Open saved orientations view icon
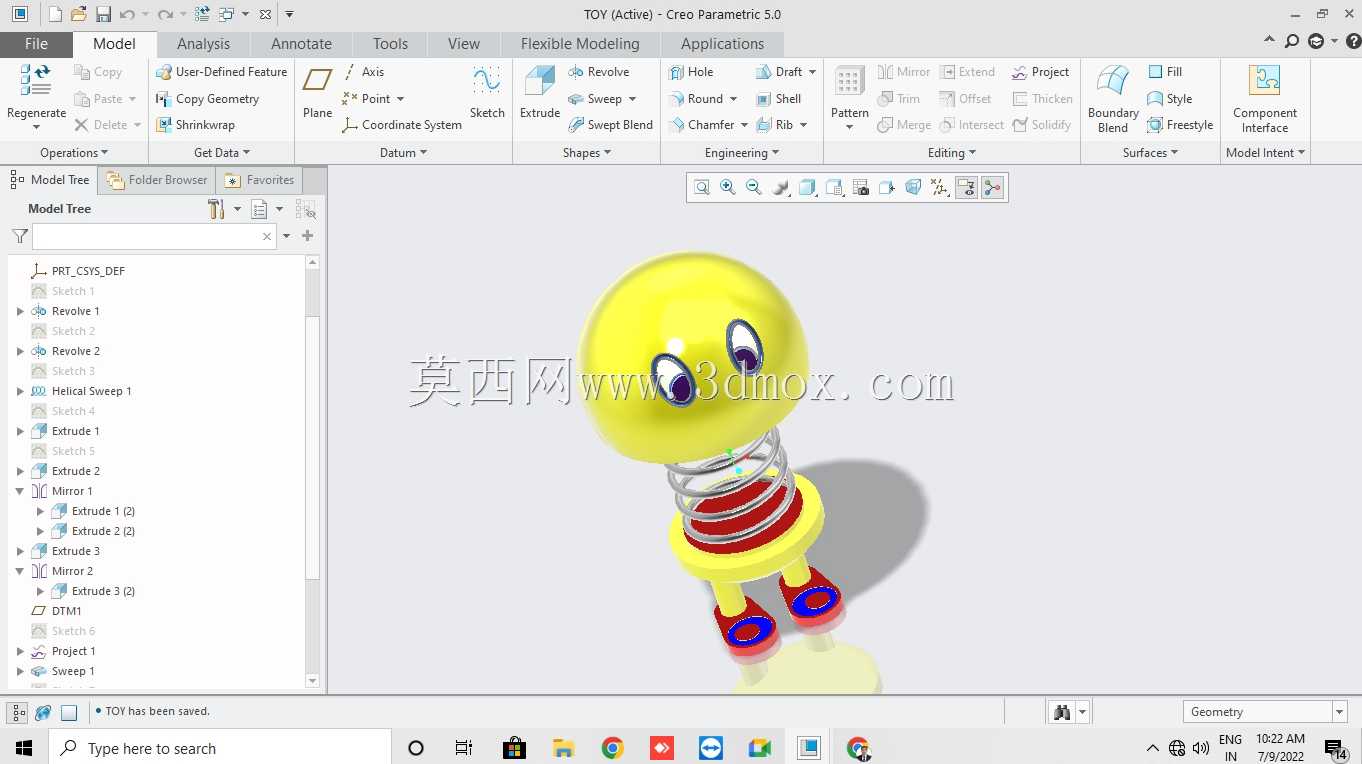This screenshot has height=764, width=1362. tap(834, 187)
